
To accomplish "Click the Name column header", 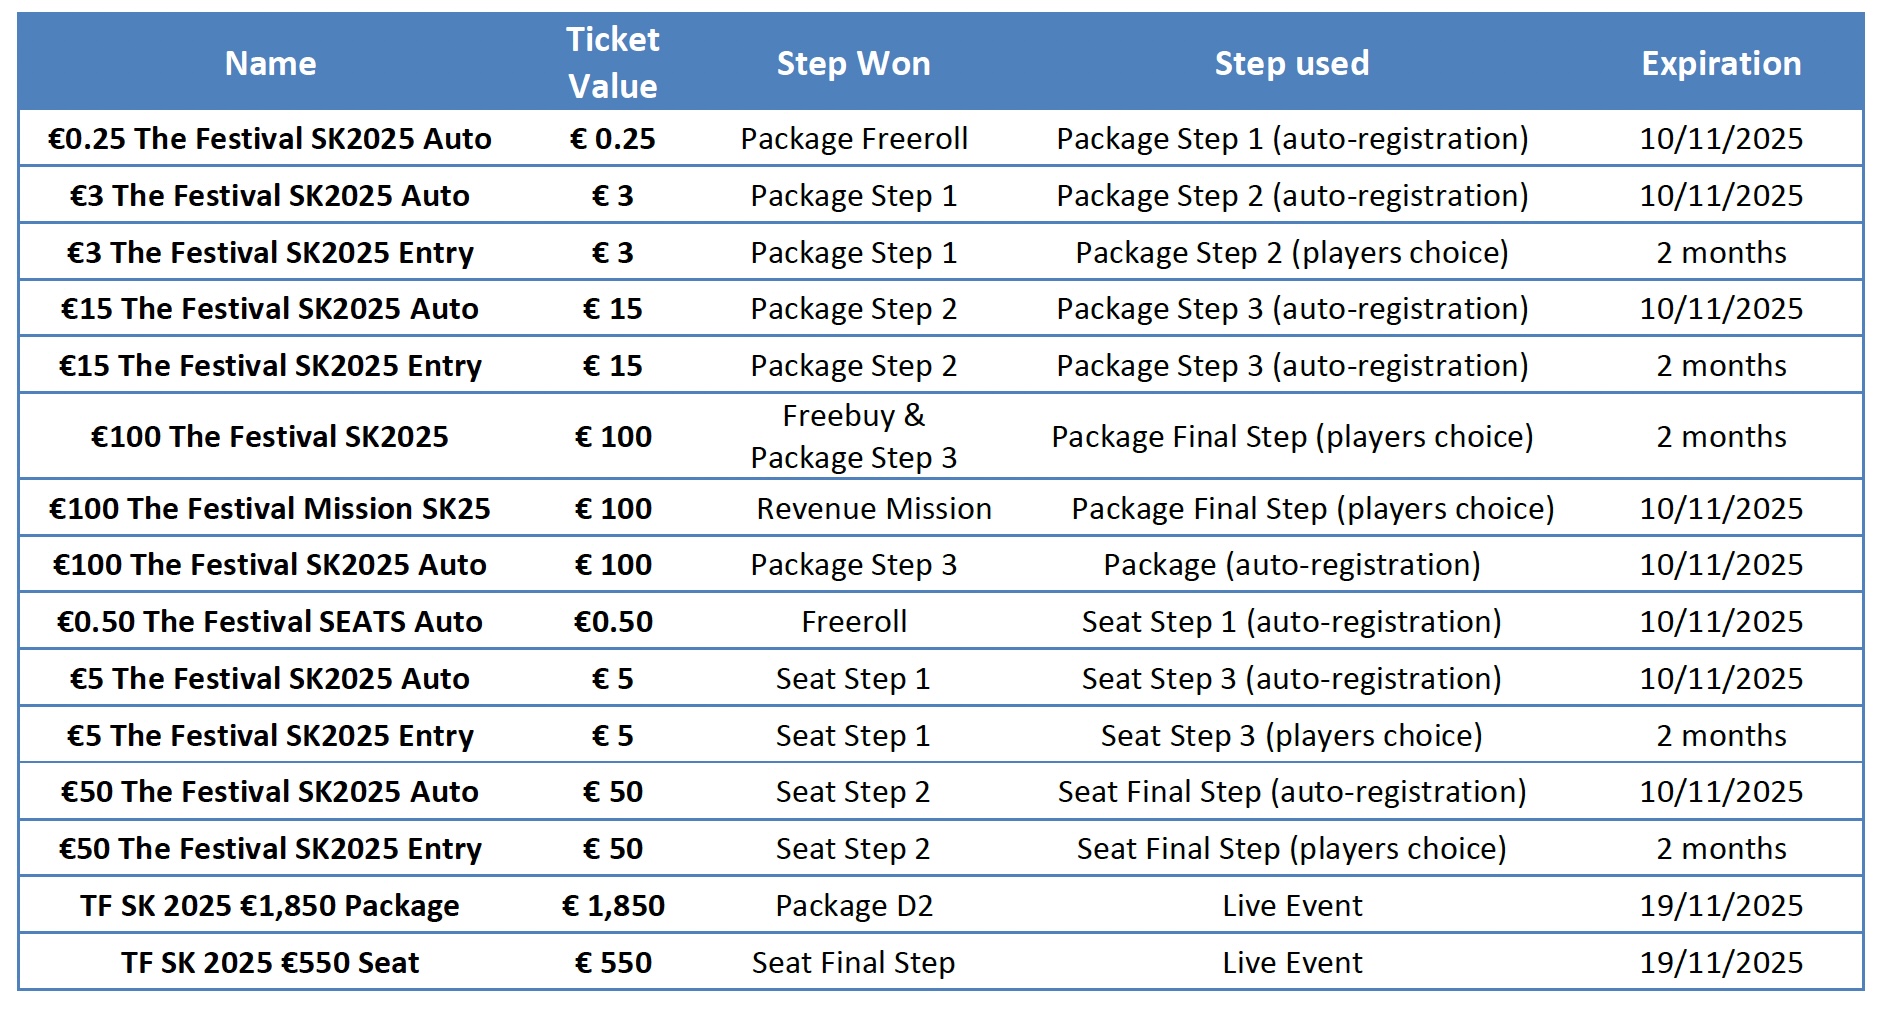I will tap(270, 63).
